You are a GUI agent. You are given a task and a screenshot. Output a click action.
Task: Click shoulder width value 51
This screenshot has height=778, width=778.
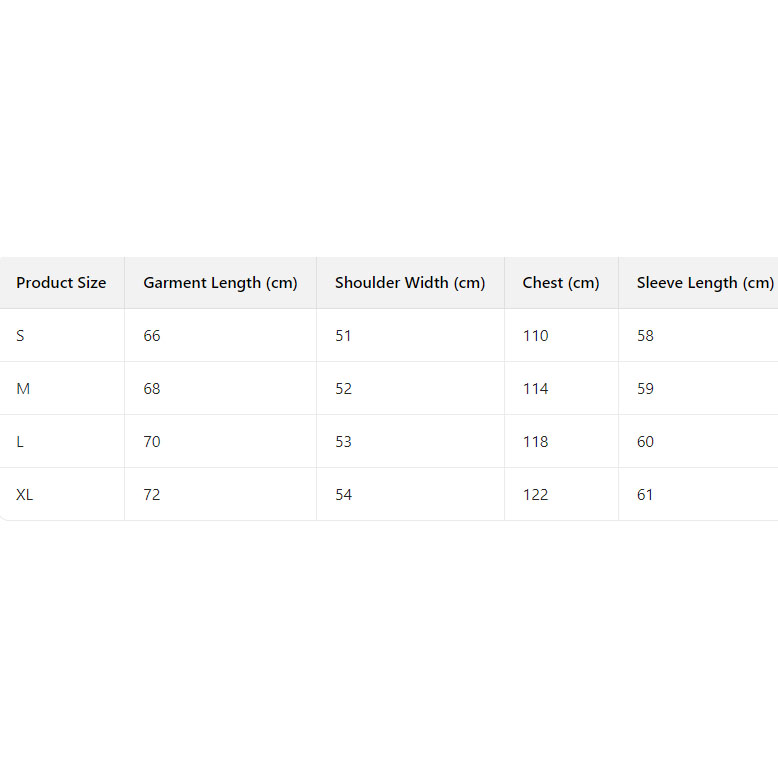pyautogui.click(x=344, y=336)
